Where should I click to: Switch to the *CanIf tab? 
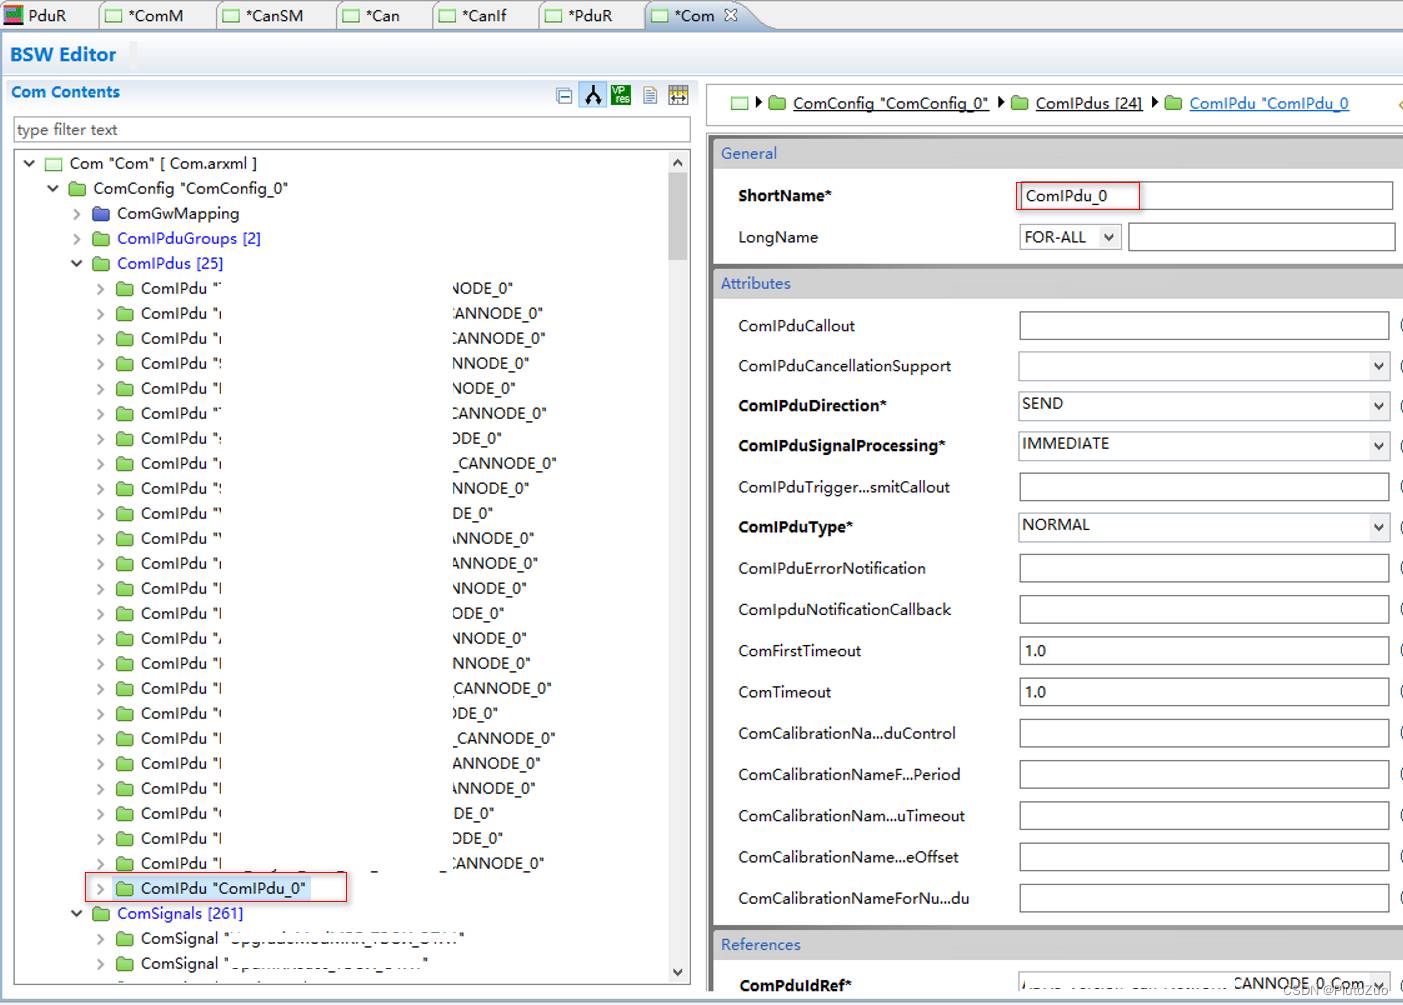coord(484,15)
